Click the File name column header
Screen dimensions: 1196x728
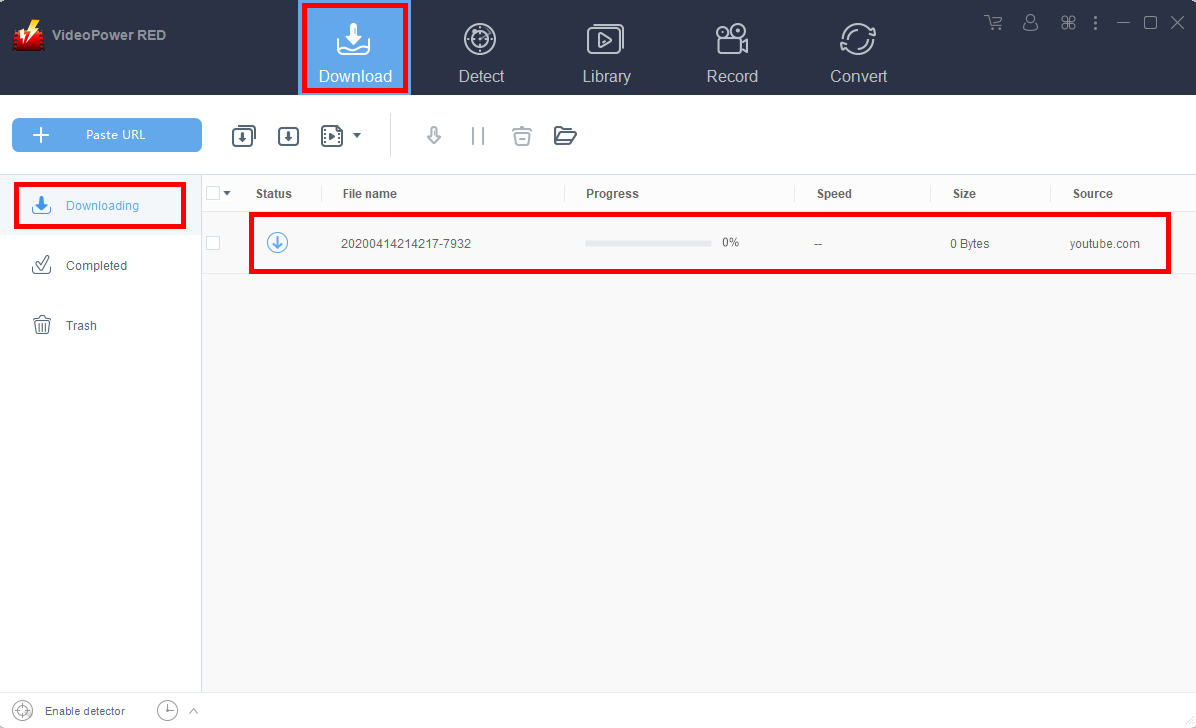pos(370,194)
